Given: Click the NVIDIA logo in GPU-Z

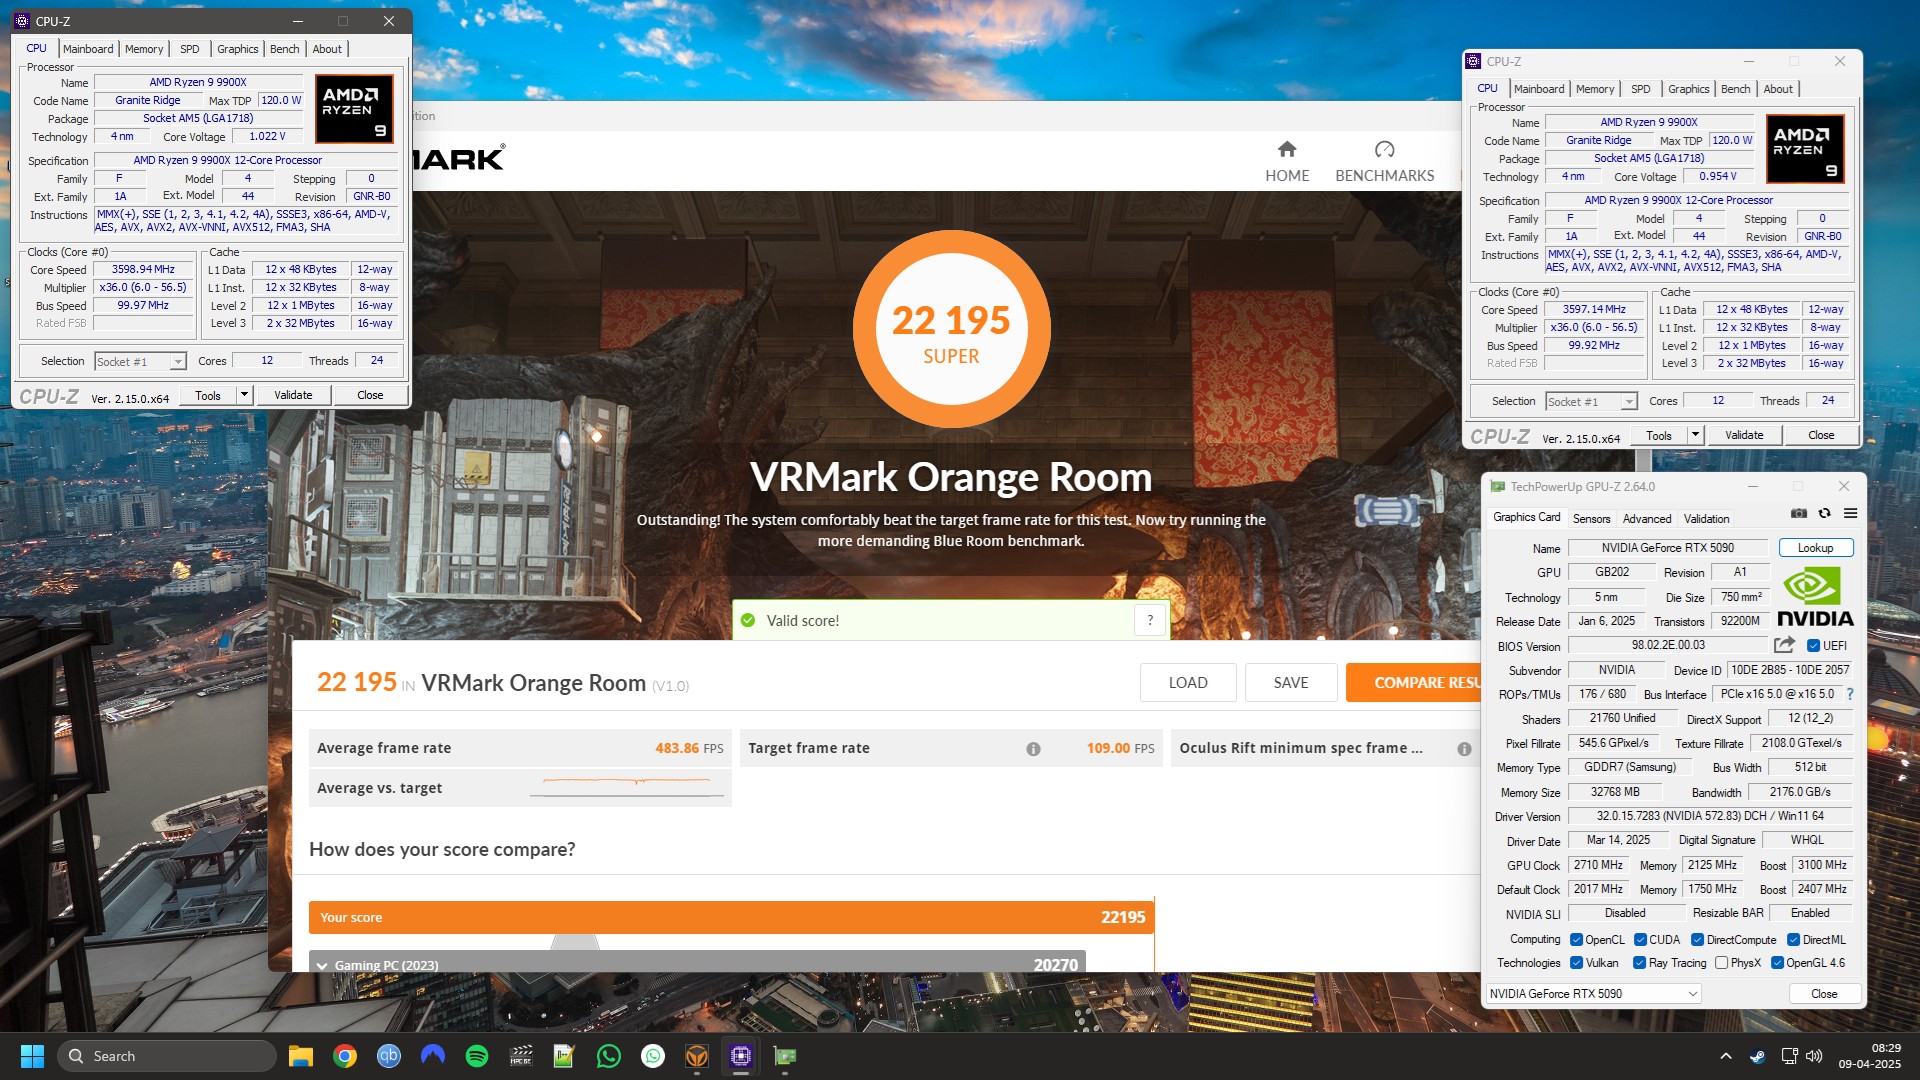Looking at the screenshot, I should point(1815,598).
